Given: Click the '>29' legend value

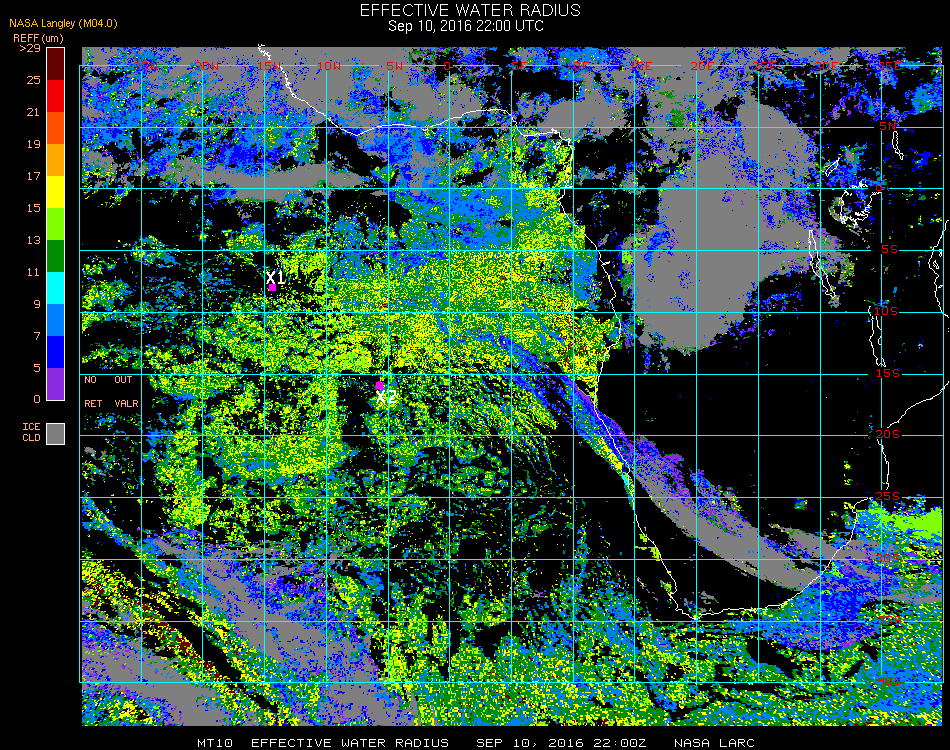Looking at the screenshot, I should [30, 48].
